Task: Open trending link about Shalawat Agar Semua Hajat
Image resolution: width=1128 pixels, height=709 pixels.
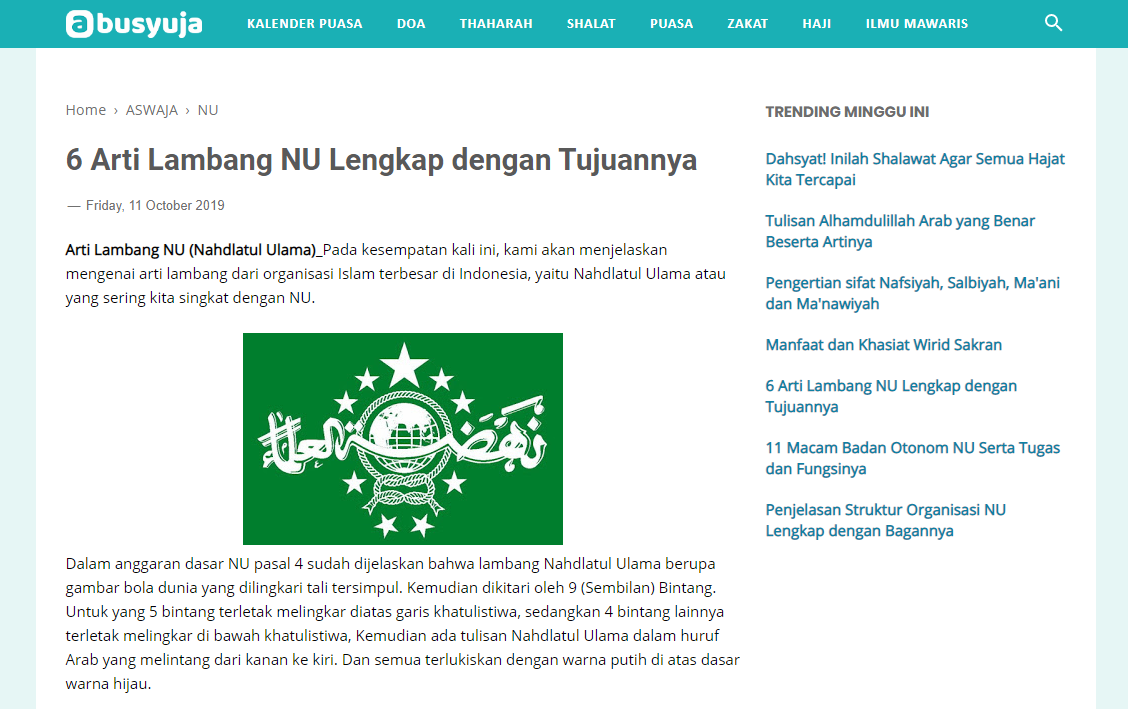Action: (x=915, y=169)
